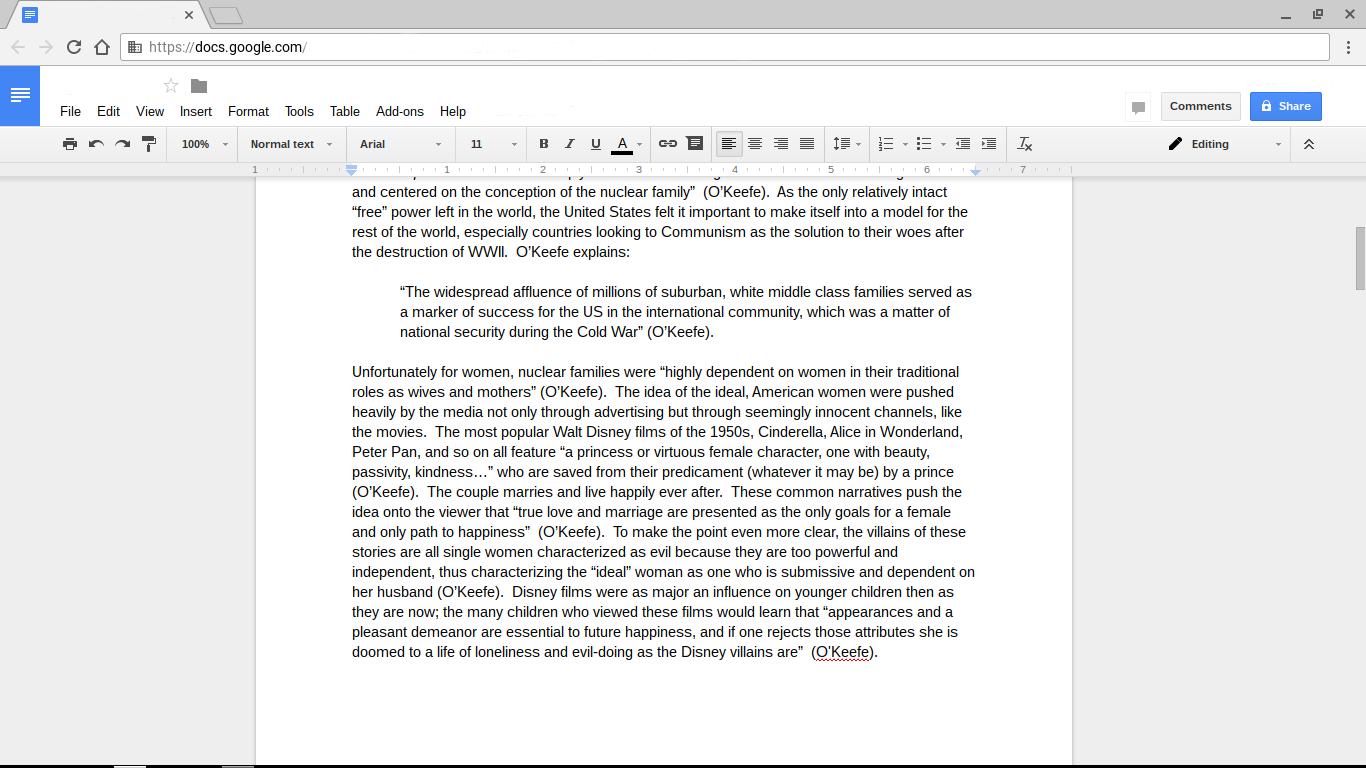Toggle italic formatting
This screenshot has width=1366, height=768.
(570, 144)
